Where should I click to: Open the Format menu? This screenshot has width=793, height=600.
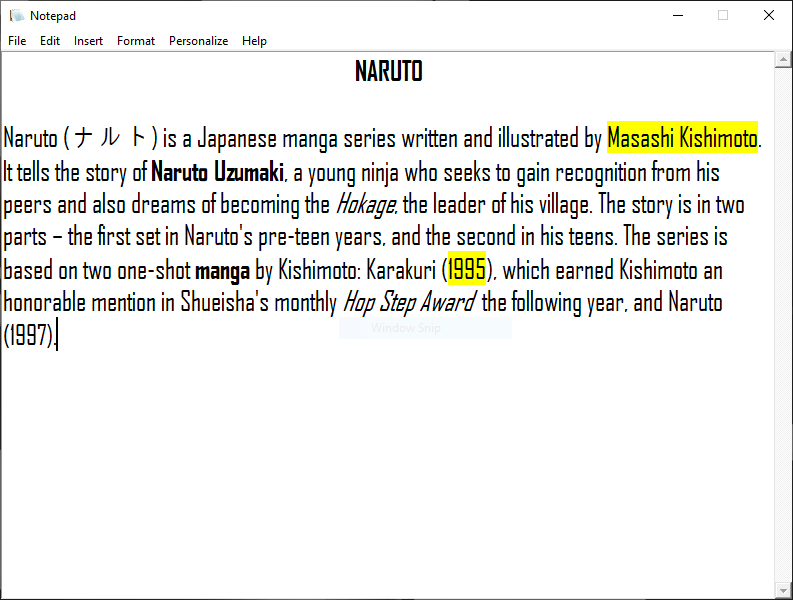tap(136, 41)
